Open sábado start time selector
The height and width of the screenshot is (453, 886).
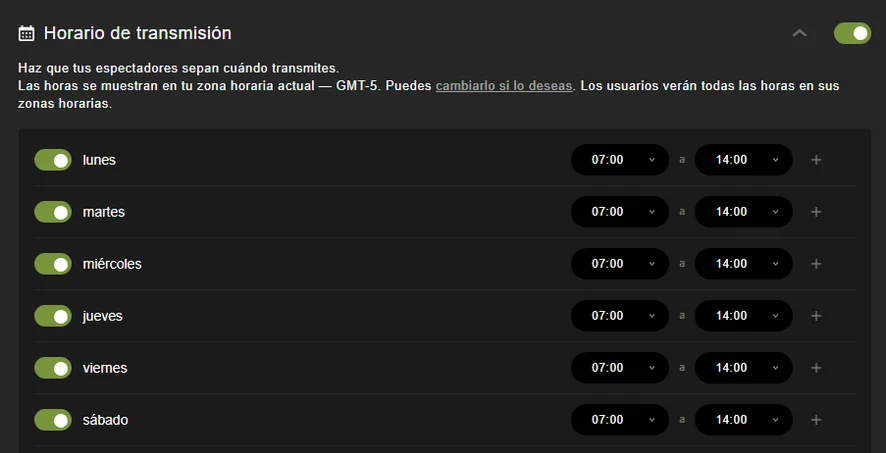620,420
